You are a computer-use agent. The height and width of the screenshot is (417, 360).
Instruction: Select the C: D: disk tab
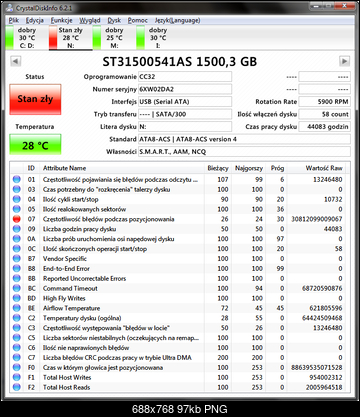(x=27, y=38)
